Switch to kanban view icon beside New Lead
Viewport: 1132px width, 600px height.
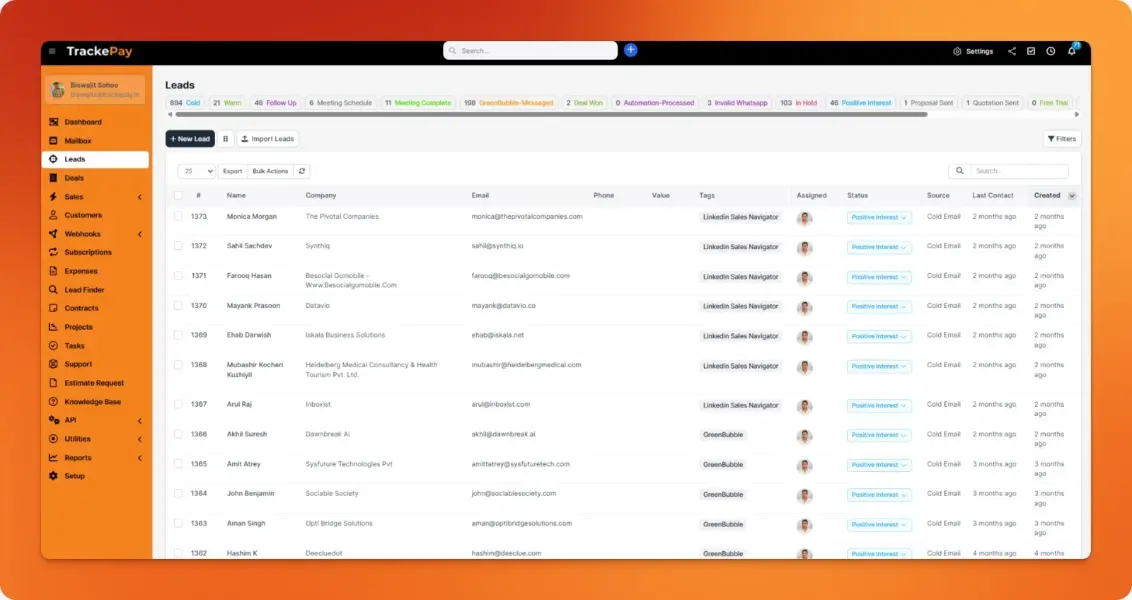pos(225,139)
